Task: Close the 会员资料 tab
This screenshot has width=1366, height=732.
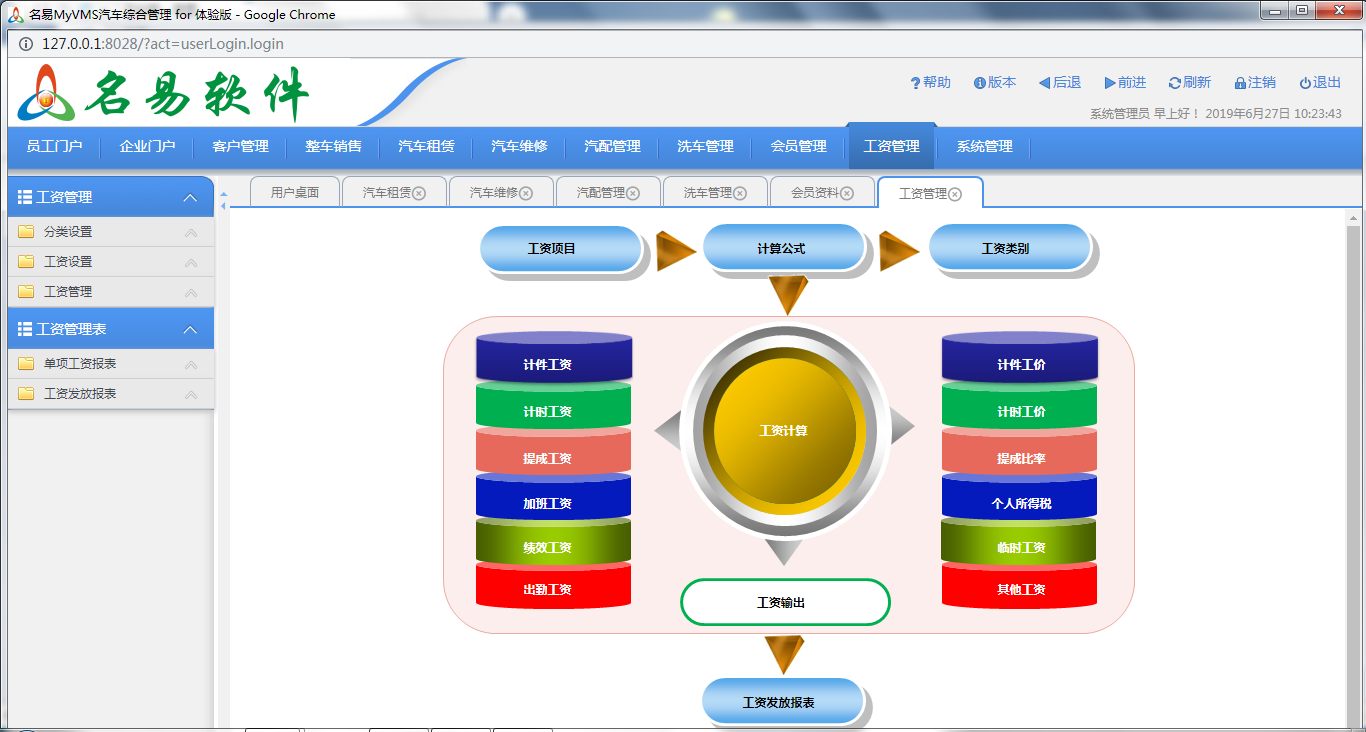Action: (847, 193)
